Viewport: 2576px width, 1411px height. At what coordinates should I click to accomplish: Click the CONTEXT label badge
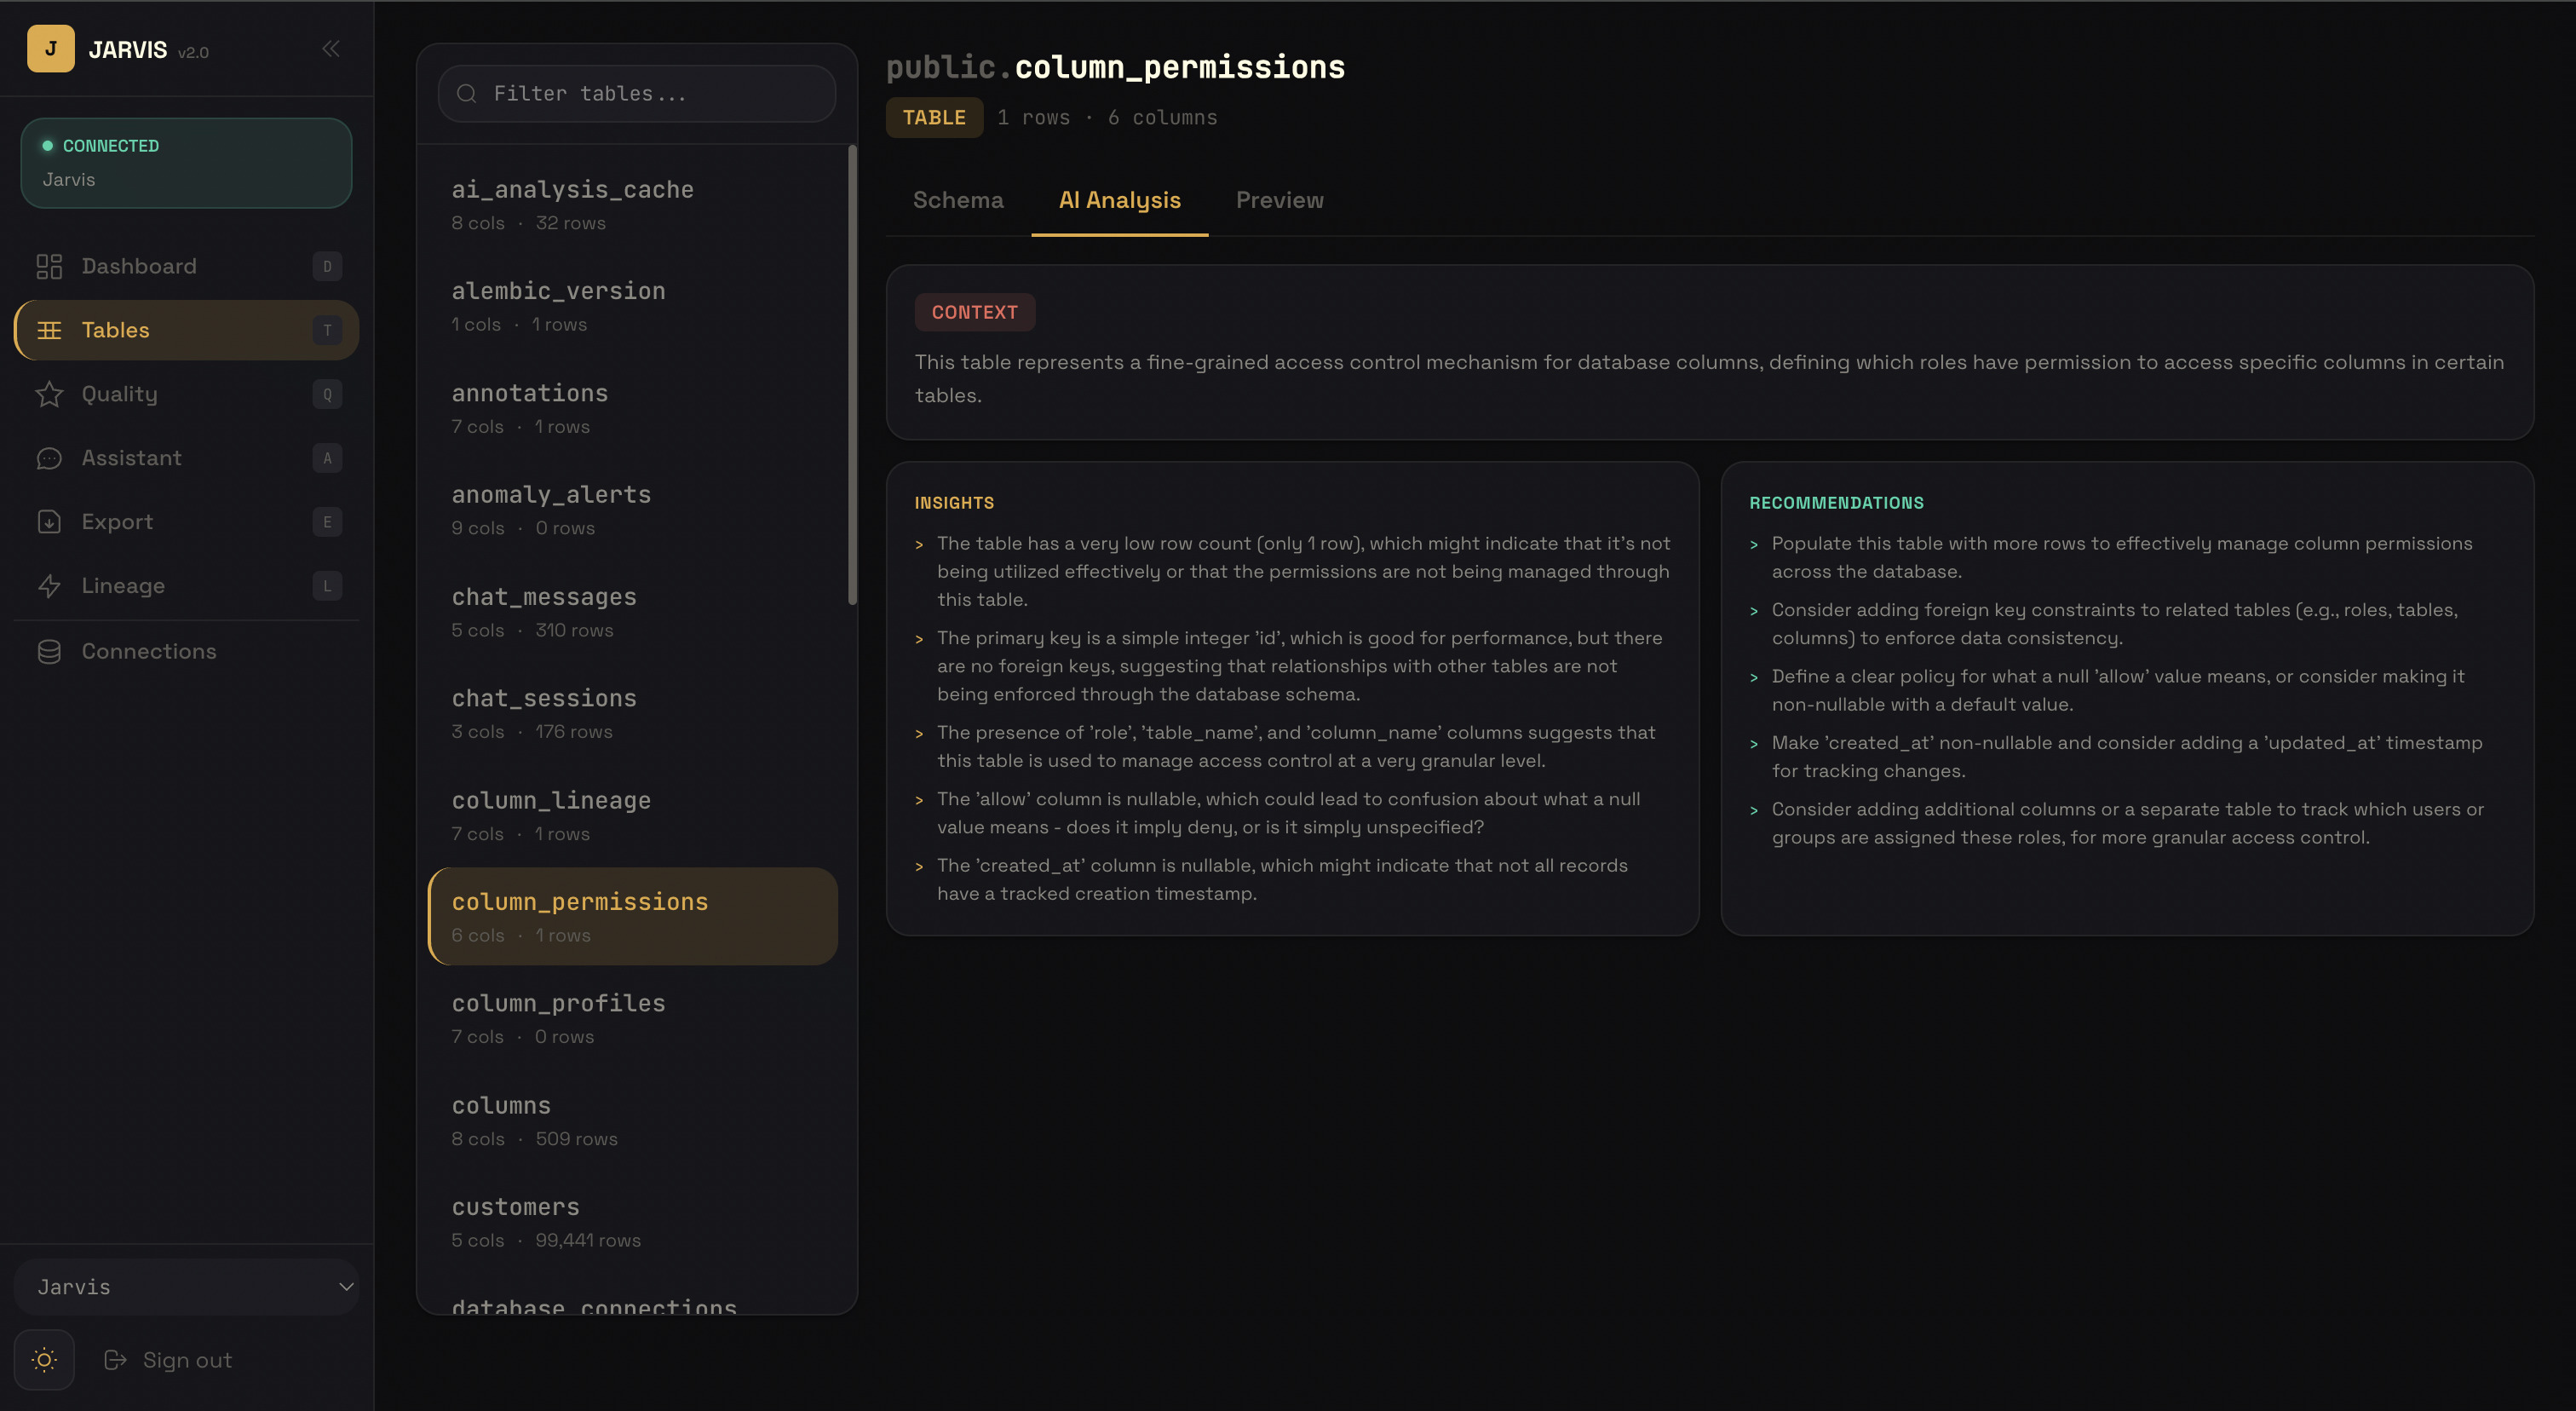coord(974,312)
